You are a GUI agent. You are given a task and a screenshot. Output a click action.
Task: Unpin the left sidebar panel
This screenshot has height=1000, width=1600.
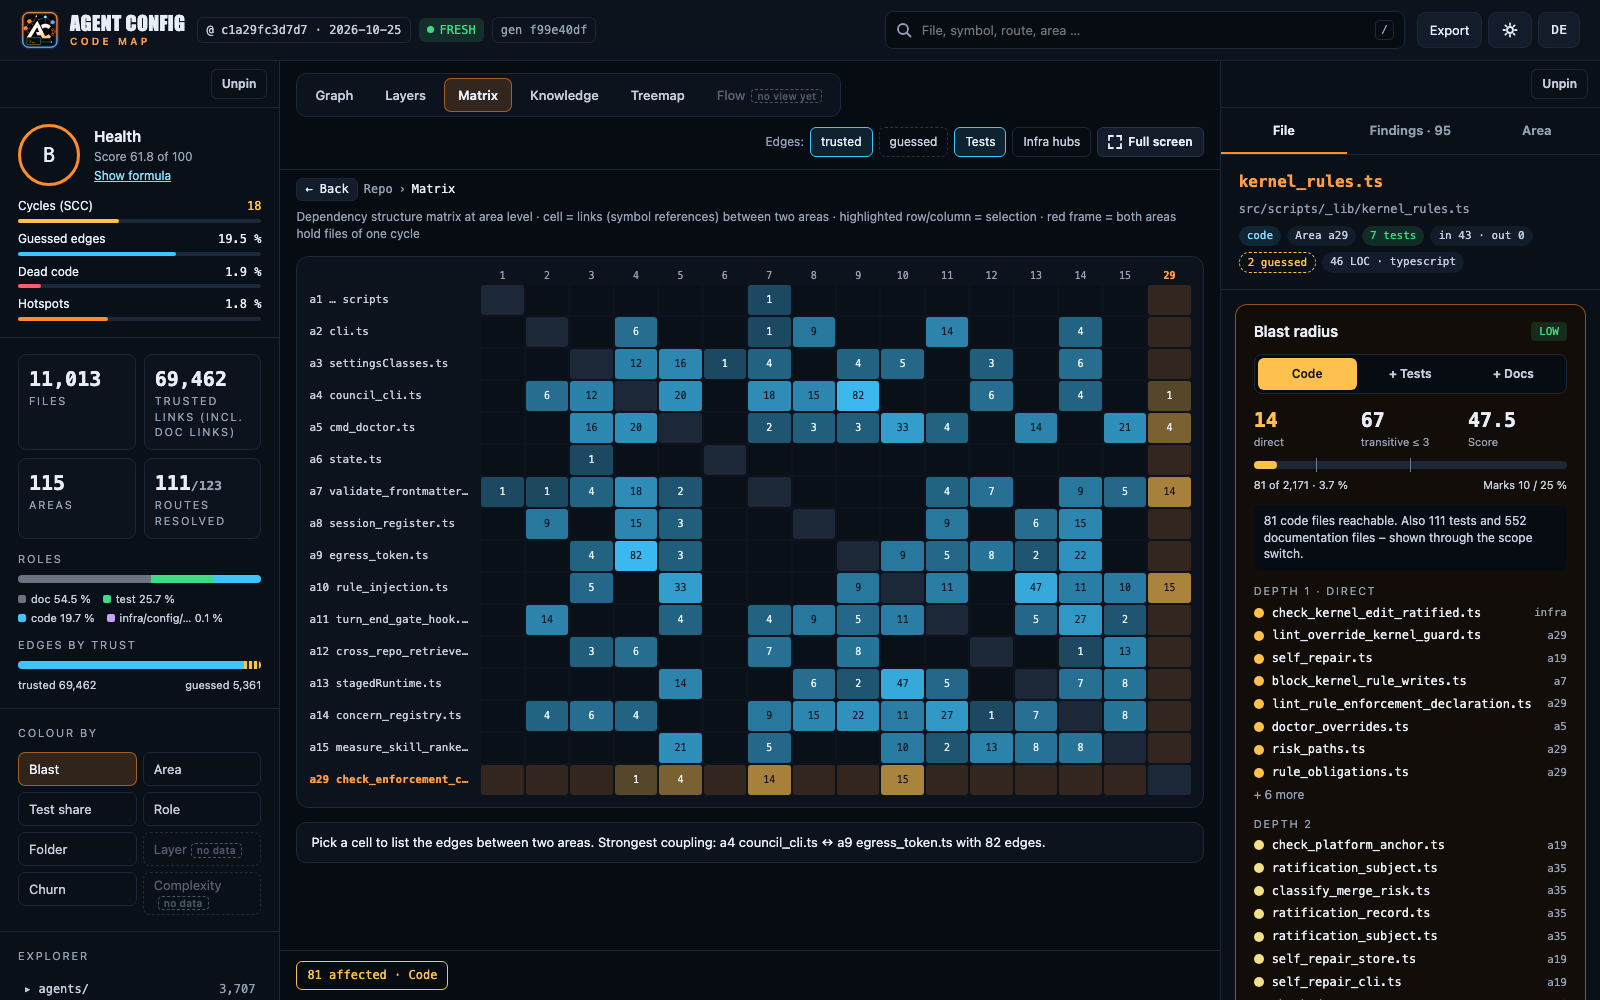[x=239, y=84]
